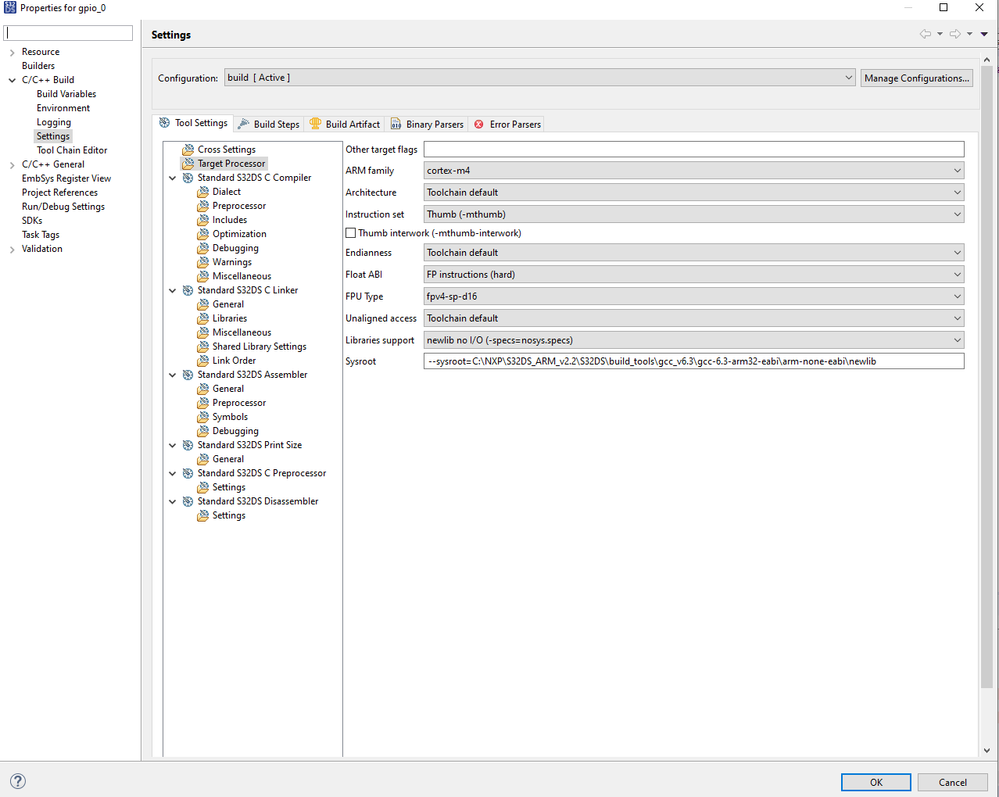The width and height of the screenshot is (999, 797).
Task: Switch to the Build Artifact tab
Action: [x=345, y=124]
